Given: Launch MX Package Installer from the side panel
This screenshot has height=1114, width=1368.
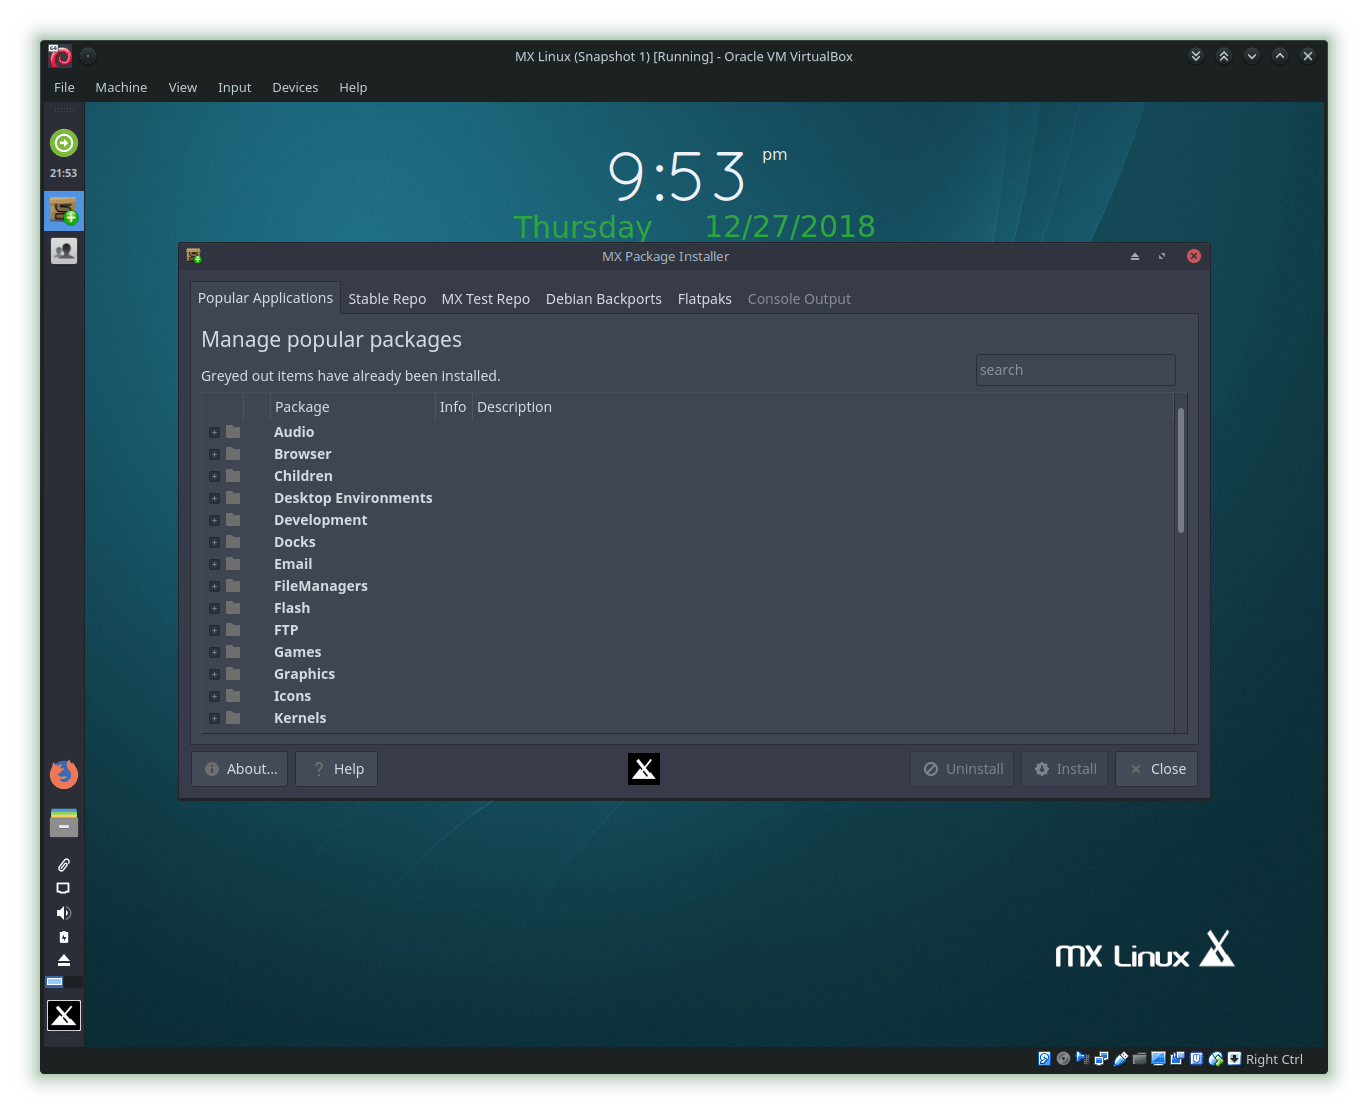Looking at the screenshot, I should pos(63,211).
